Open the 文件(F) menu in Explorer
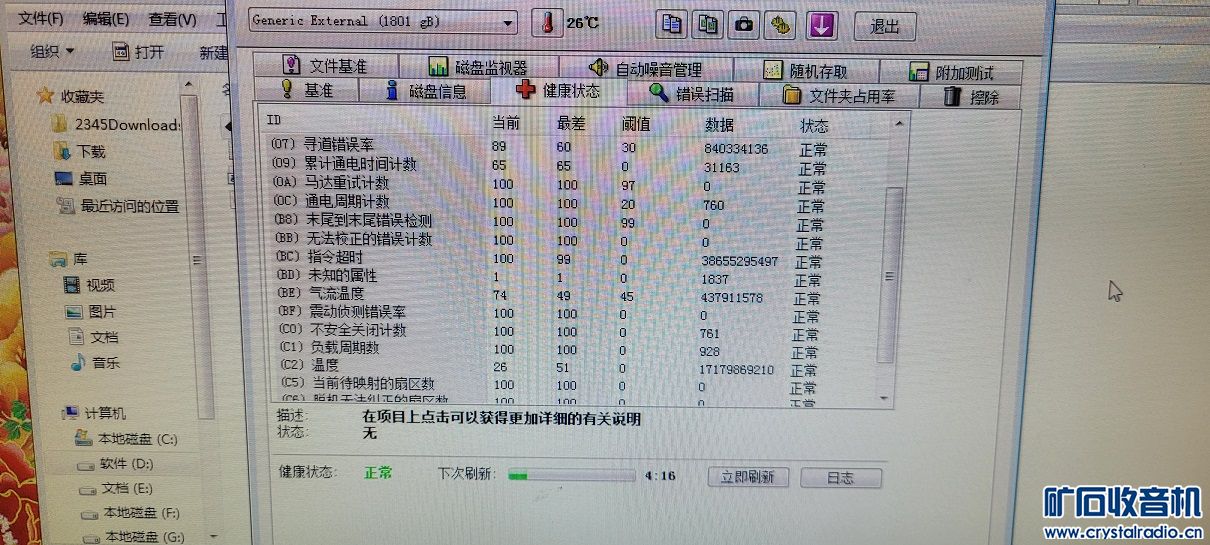The height and width of the screenshot is (545, 1210). [40, 18]
